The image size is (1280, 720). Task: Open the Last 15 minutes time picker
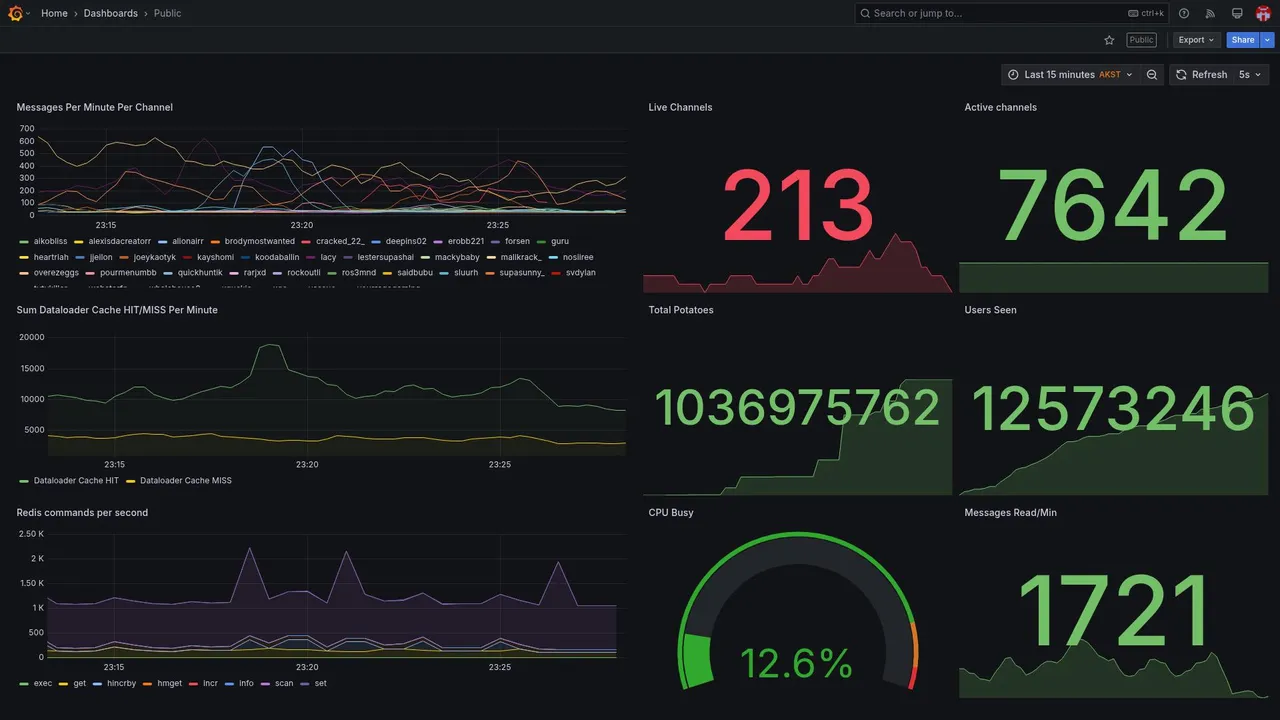pos(1070,75)
